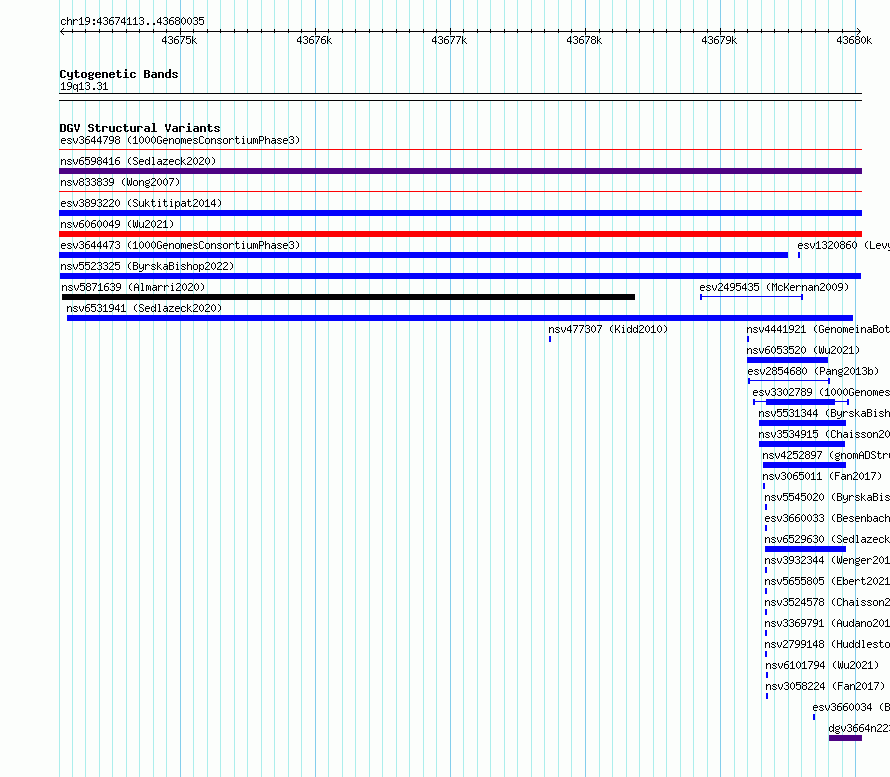Select the esv3302789 variant label

[821, 392]
